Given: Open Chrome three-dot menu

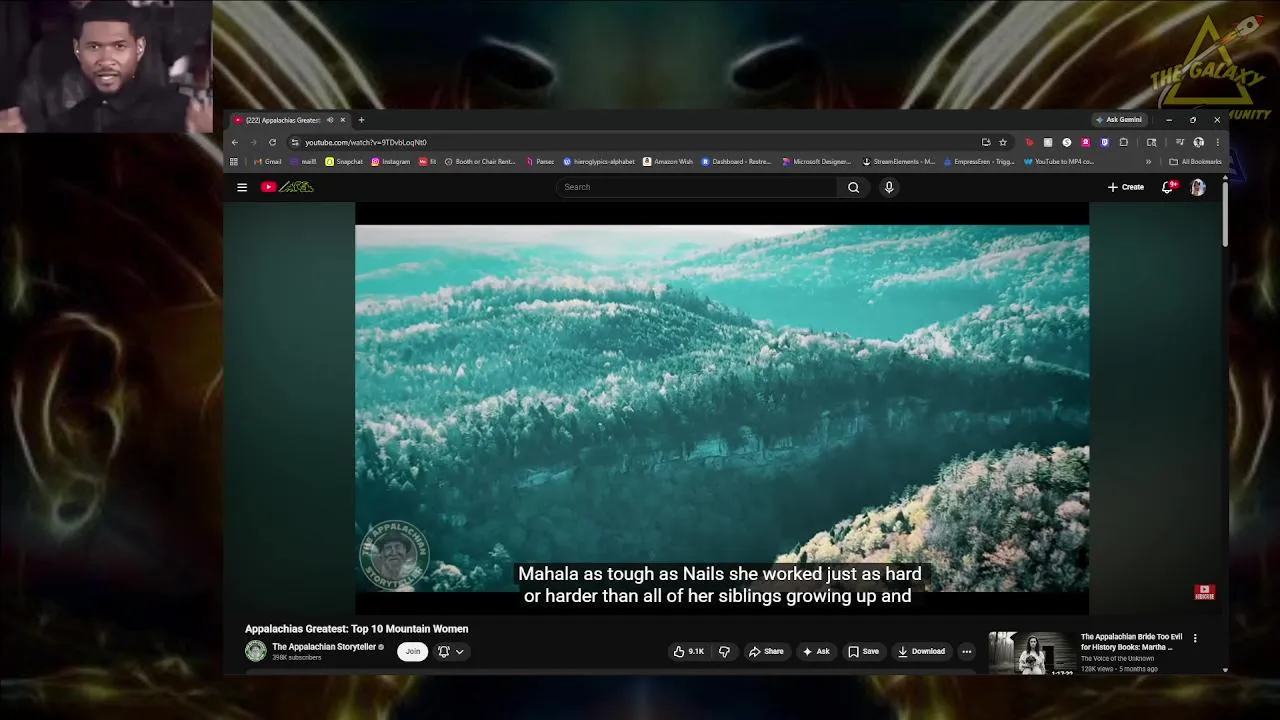Looking at the screenshot, I should click(x=1217, y=142).
